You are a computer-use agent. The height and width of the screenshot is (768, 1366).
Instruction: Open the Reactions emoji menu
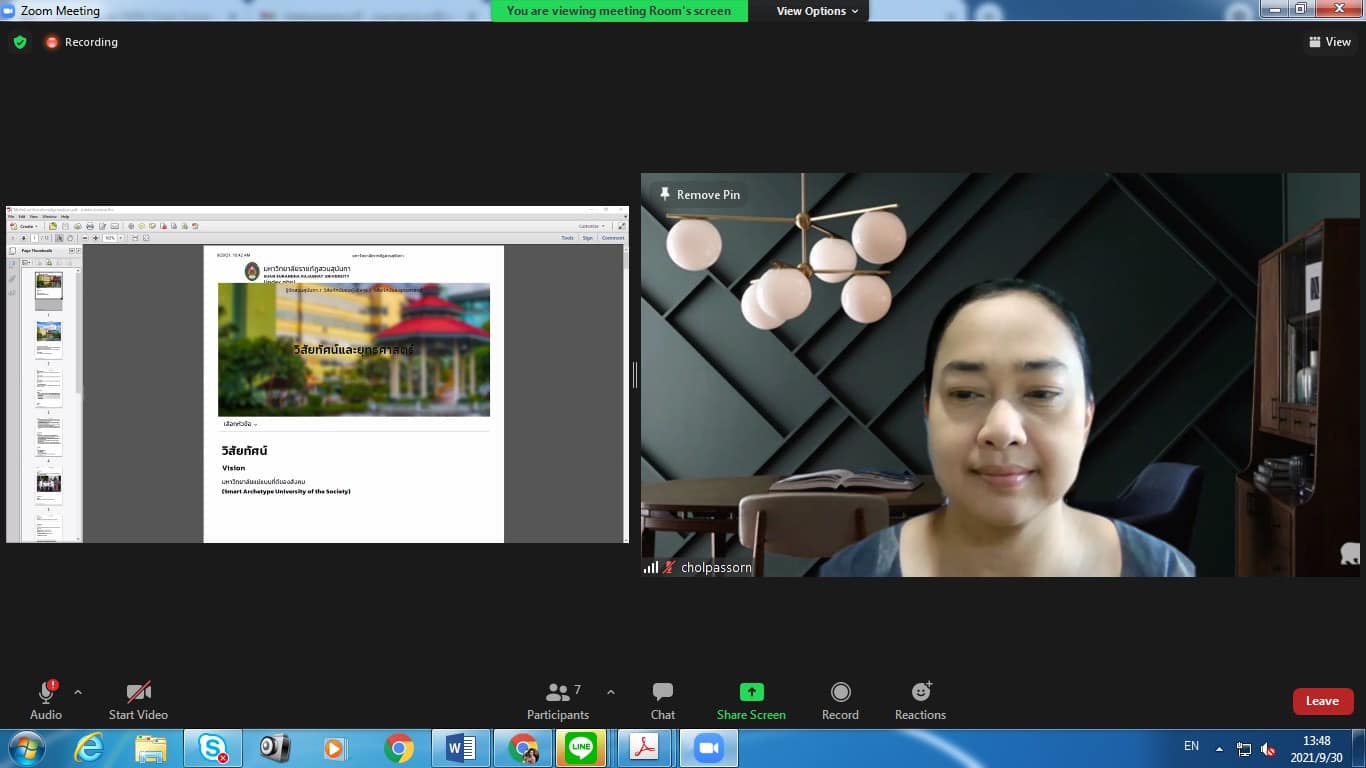pyautogui.click(x=920, y=692)
